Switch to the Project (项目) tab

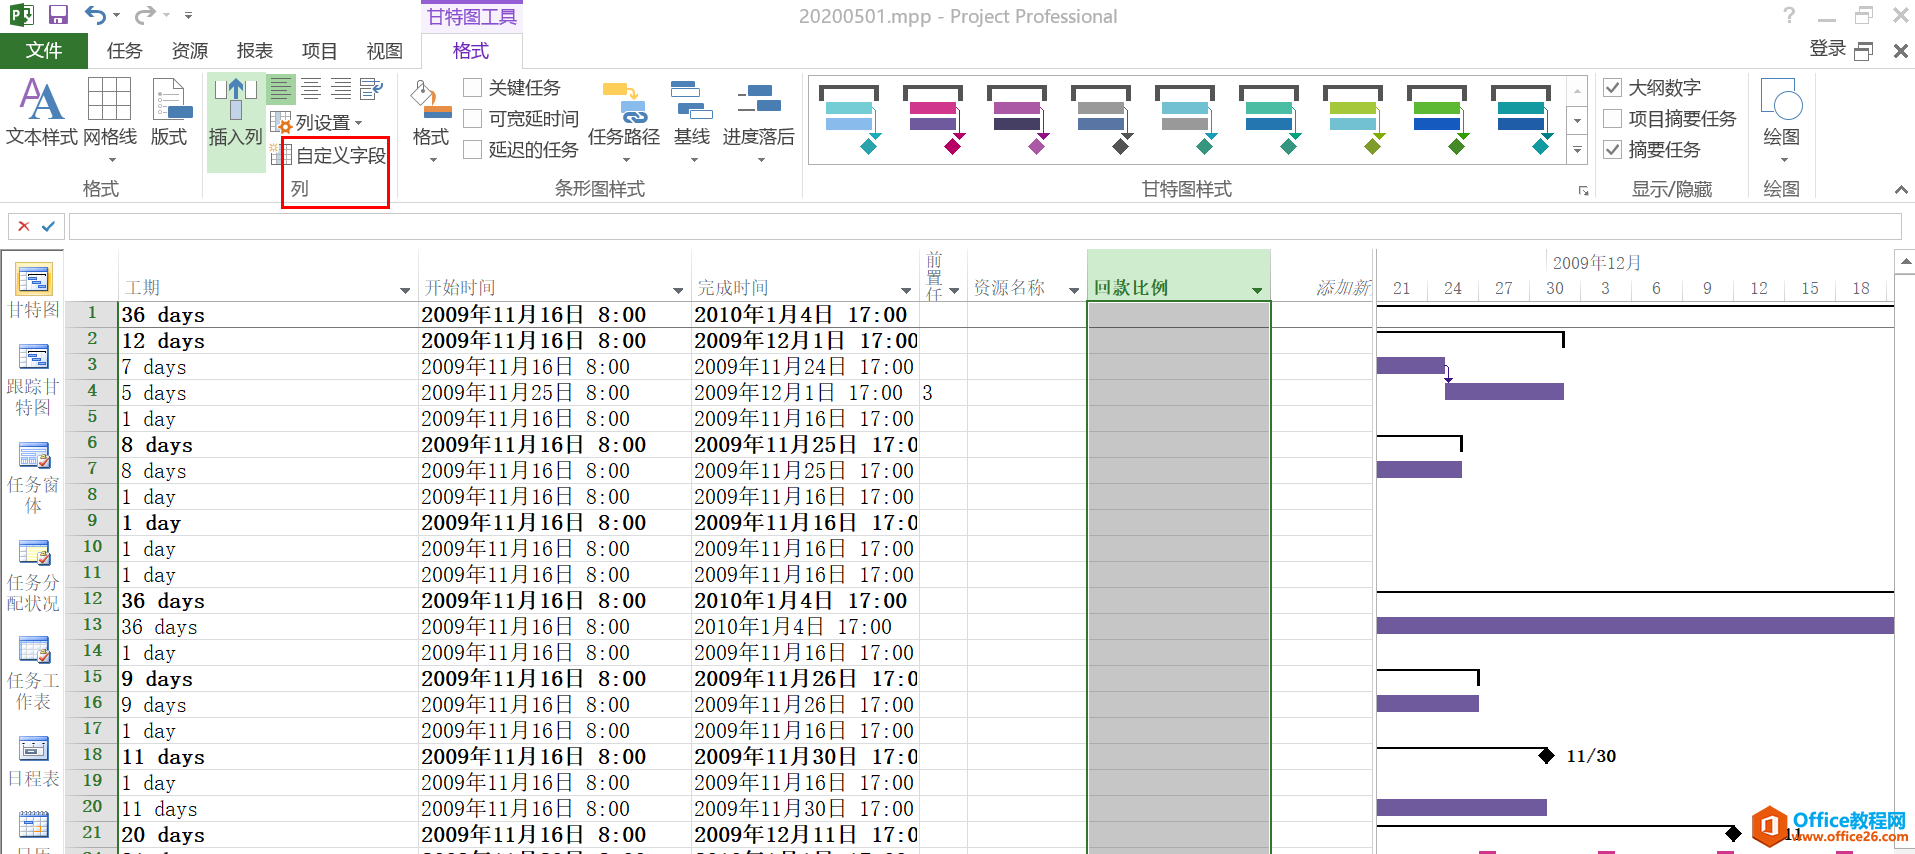tap(320, 51)
